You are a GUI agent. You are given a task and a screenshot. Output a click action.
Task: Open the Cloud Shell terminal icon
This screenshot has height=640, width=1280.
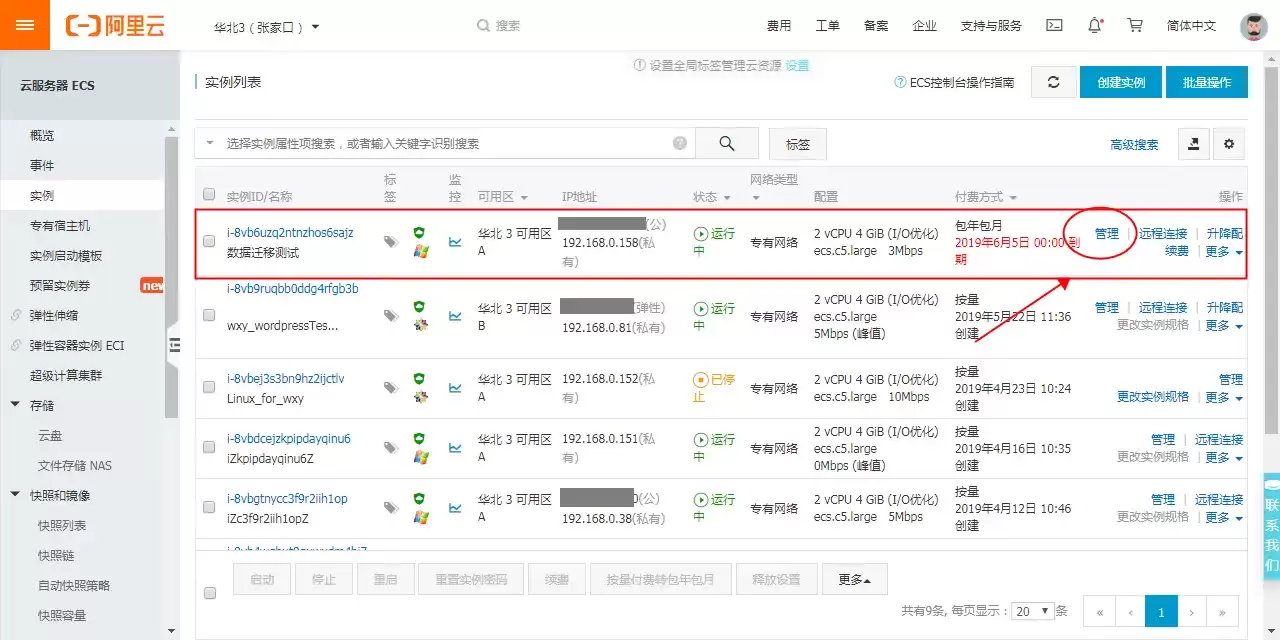[x=1054, y=25]
